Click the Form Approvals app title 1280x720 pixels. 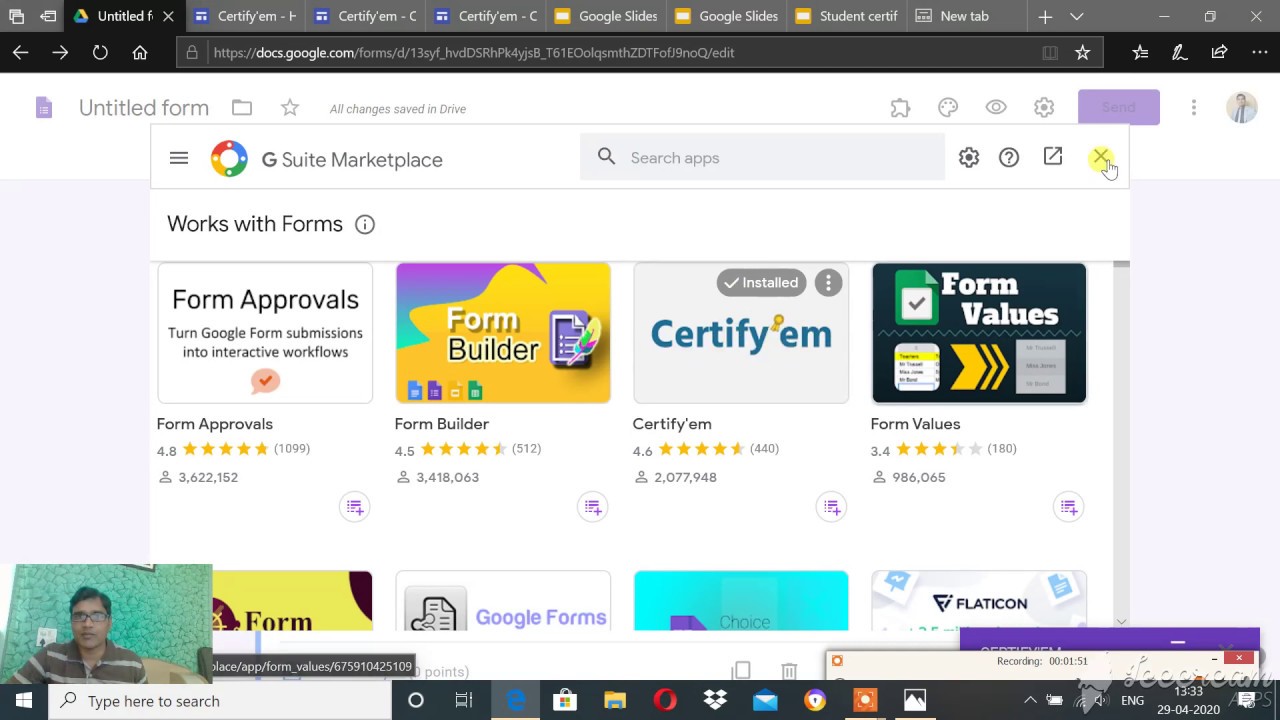click(x=214, y=424)
